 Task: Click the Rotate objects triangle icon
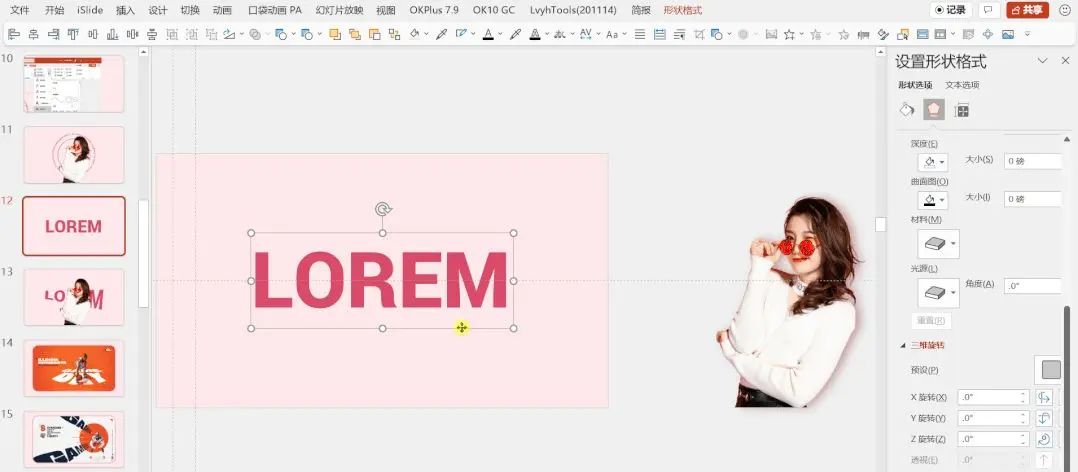[x=229, y=34]
